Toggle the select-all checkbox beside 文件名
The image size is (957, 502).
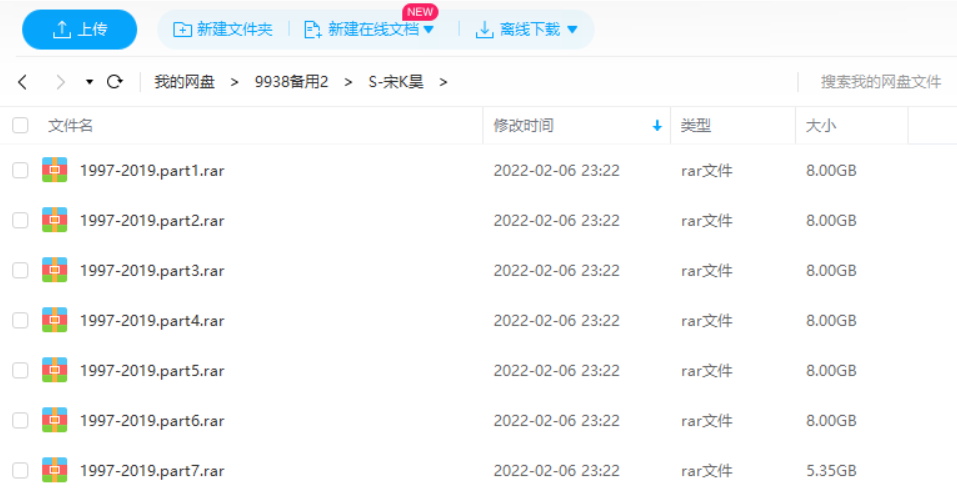point(20,126)
